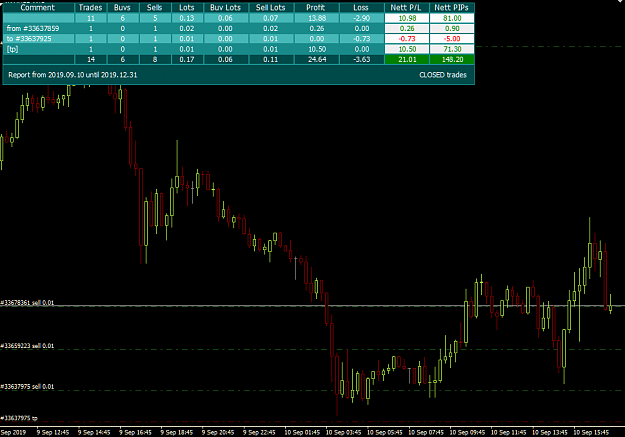The height and width of the screenshot is (437, 625).
Task: Click the green total Nett PIPs 148.20
Action: pos(452,59)
